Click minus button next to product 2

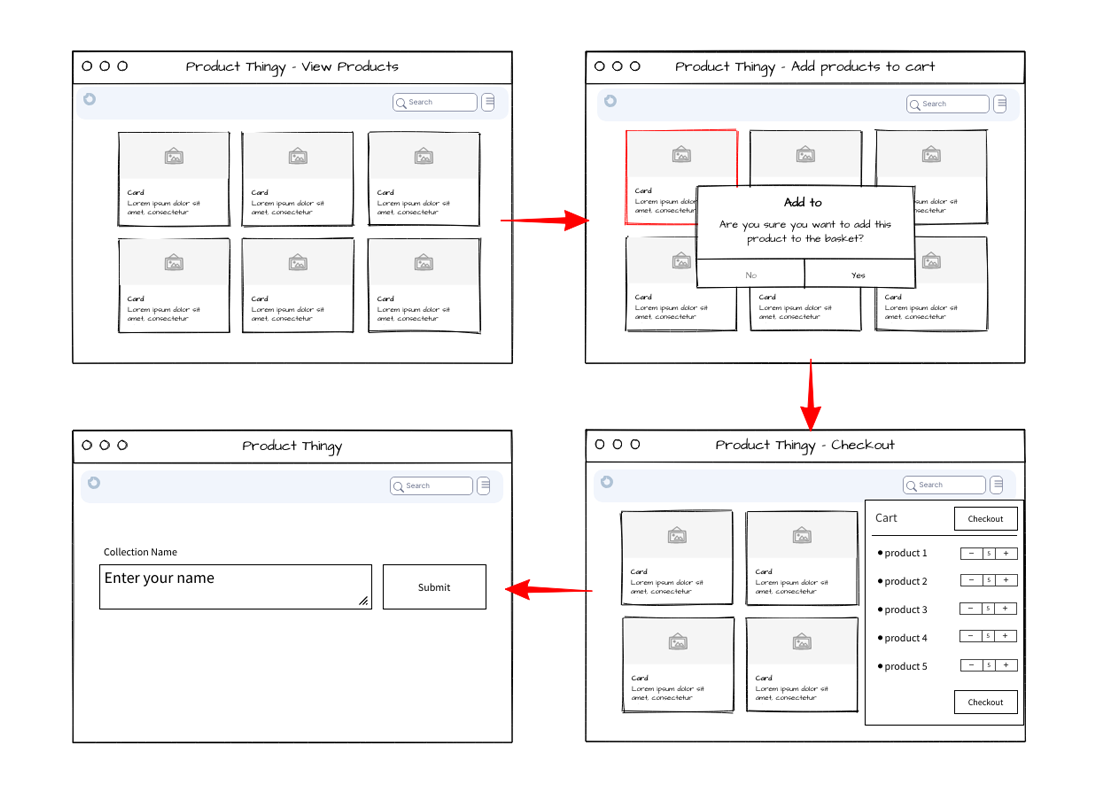971,581
